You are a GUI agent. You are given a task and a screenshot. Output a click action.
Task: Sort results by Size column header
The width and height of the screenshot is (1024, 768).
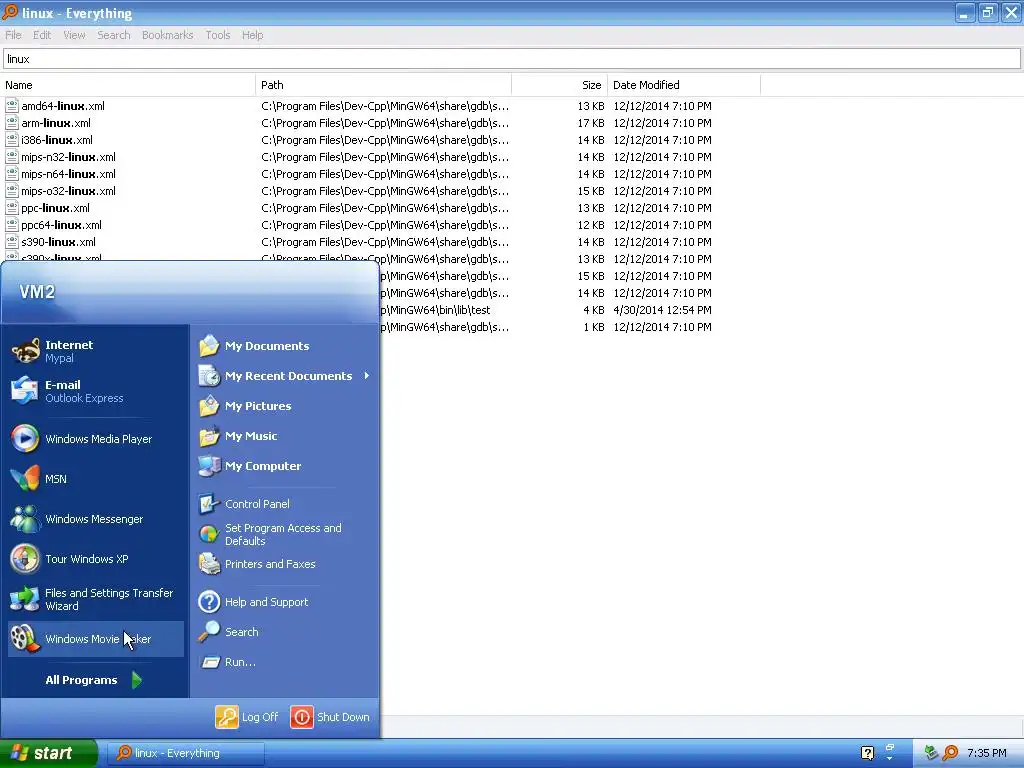[x=560, y=85]
